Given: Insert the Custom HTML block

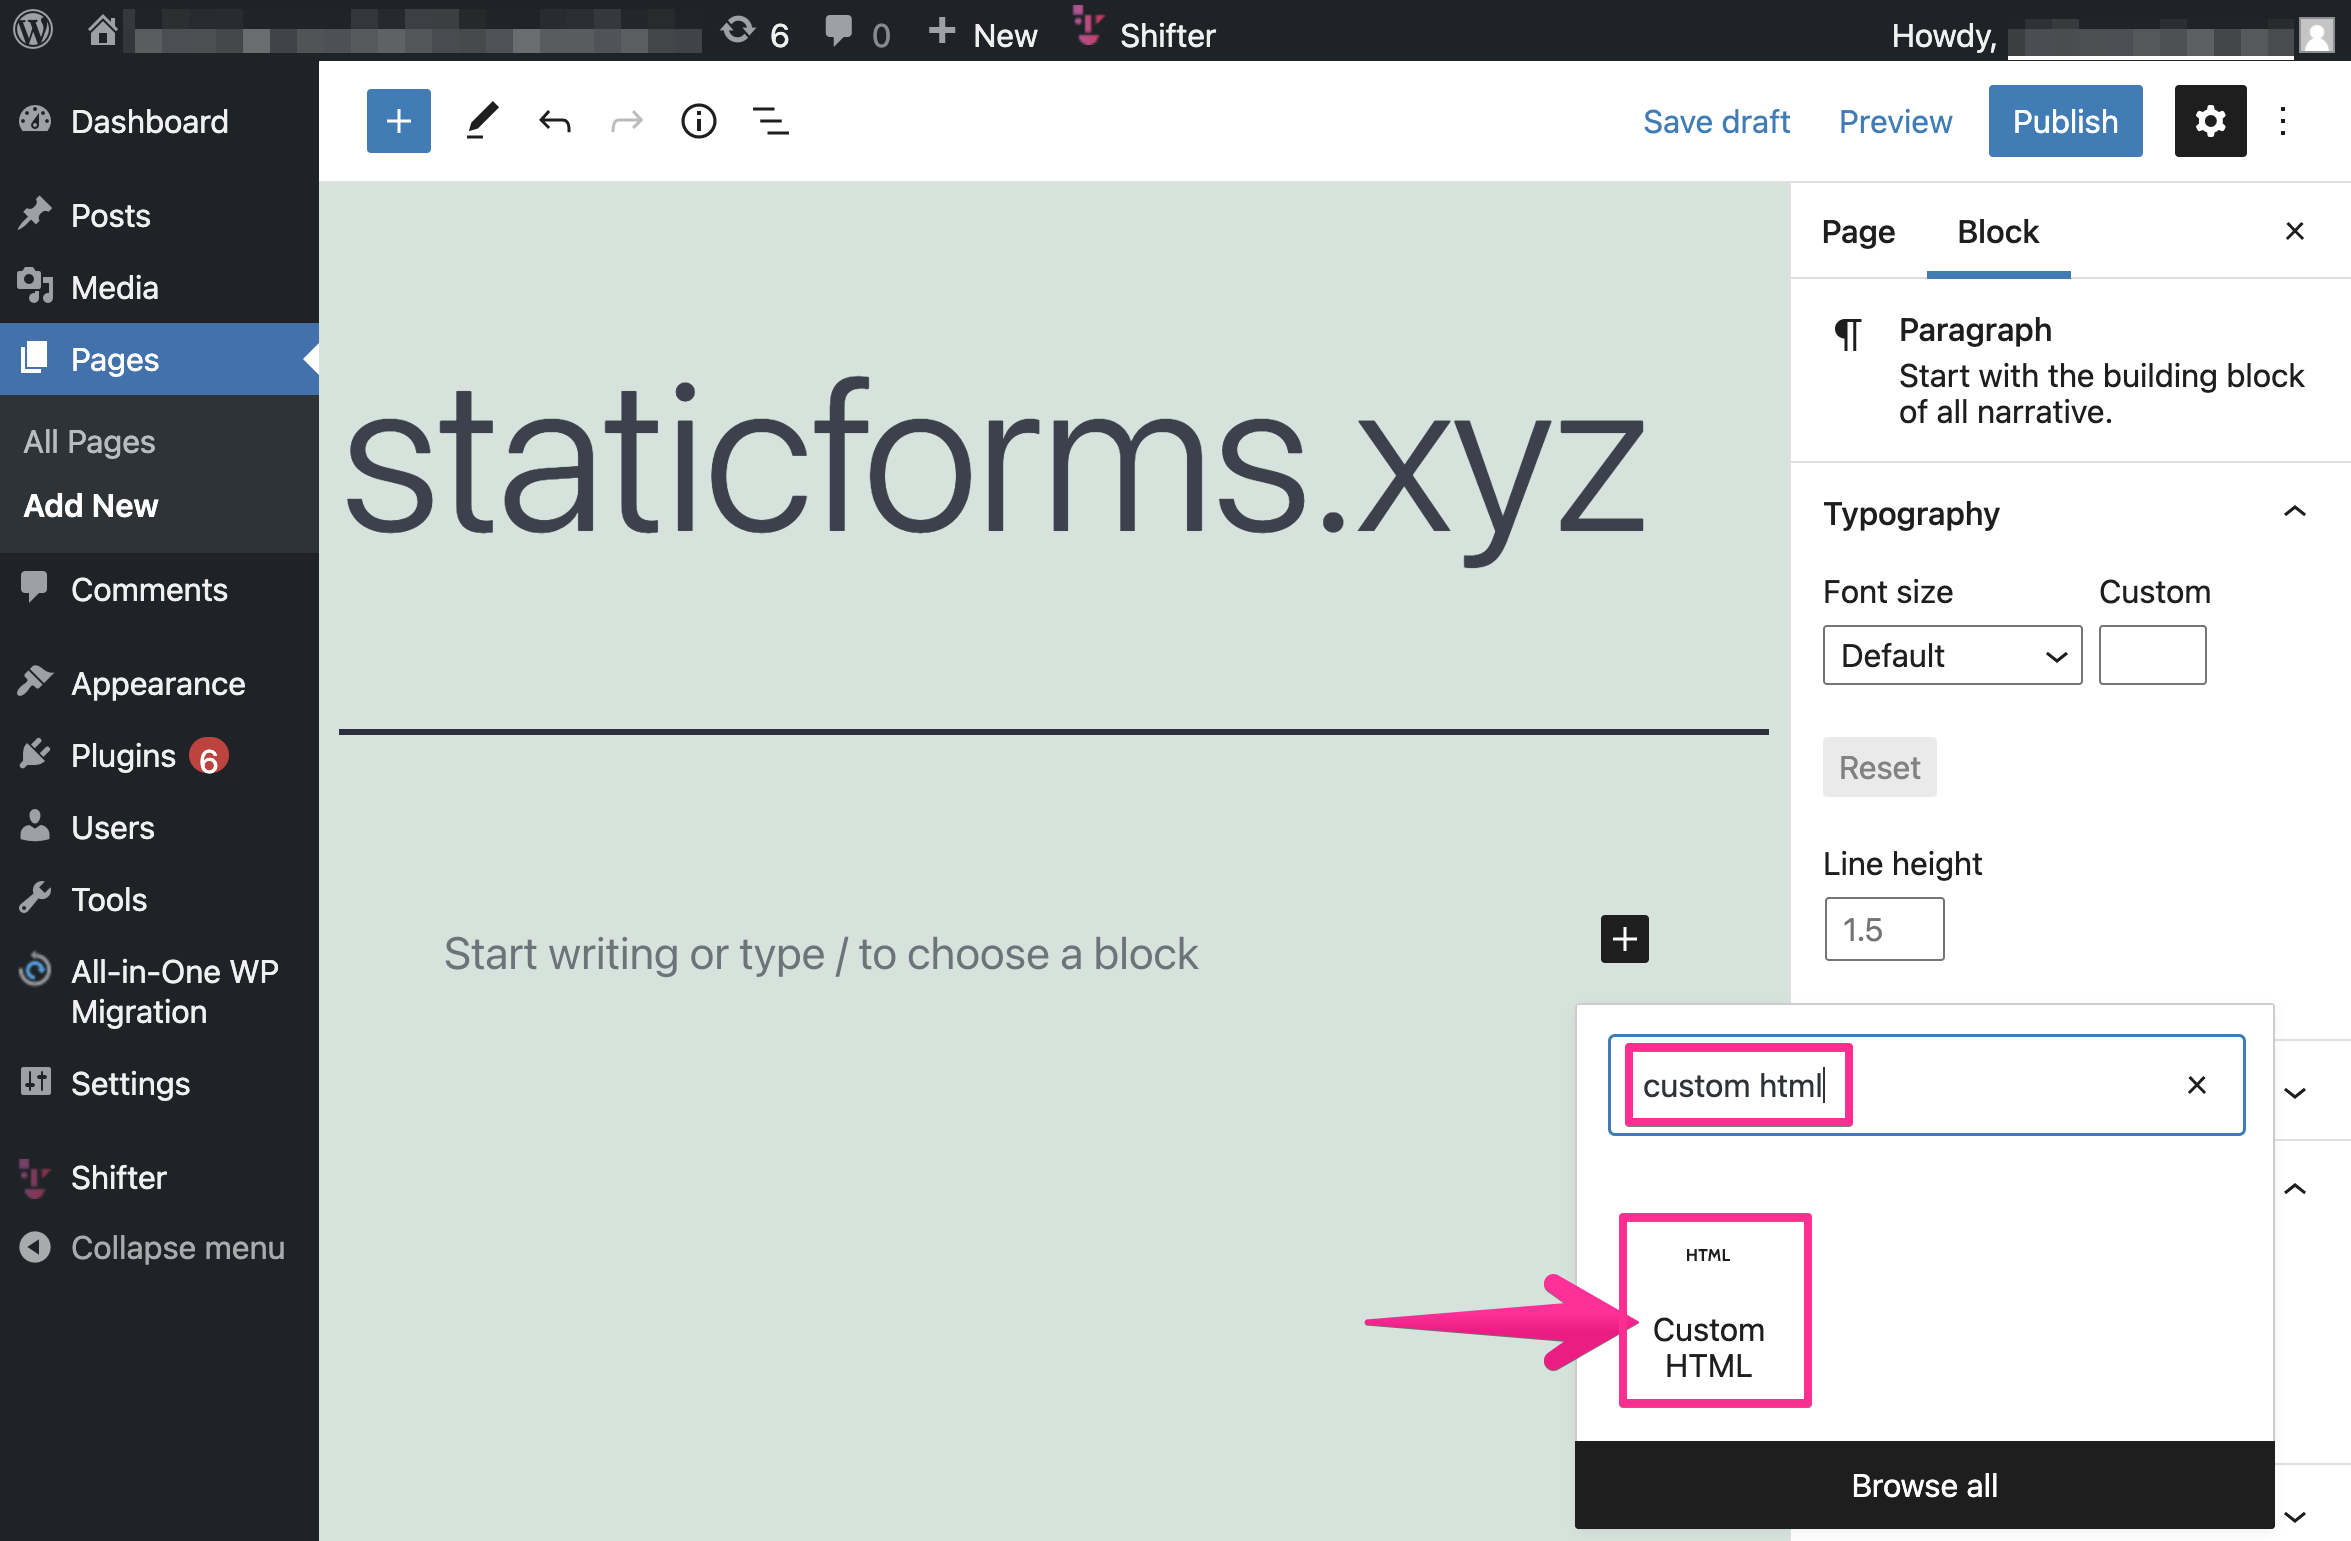Looking at the screenshot, I should point(1710,1310).
